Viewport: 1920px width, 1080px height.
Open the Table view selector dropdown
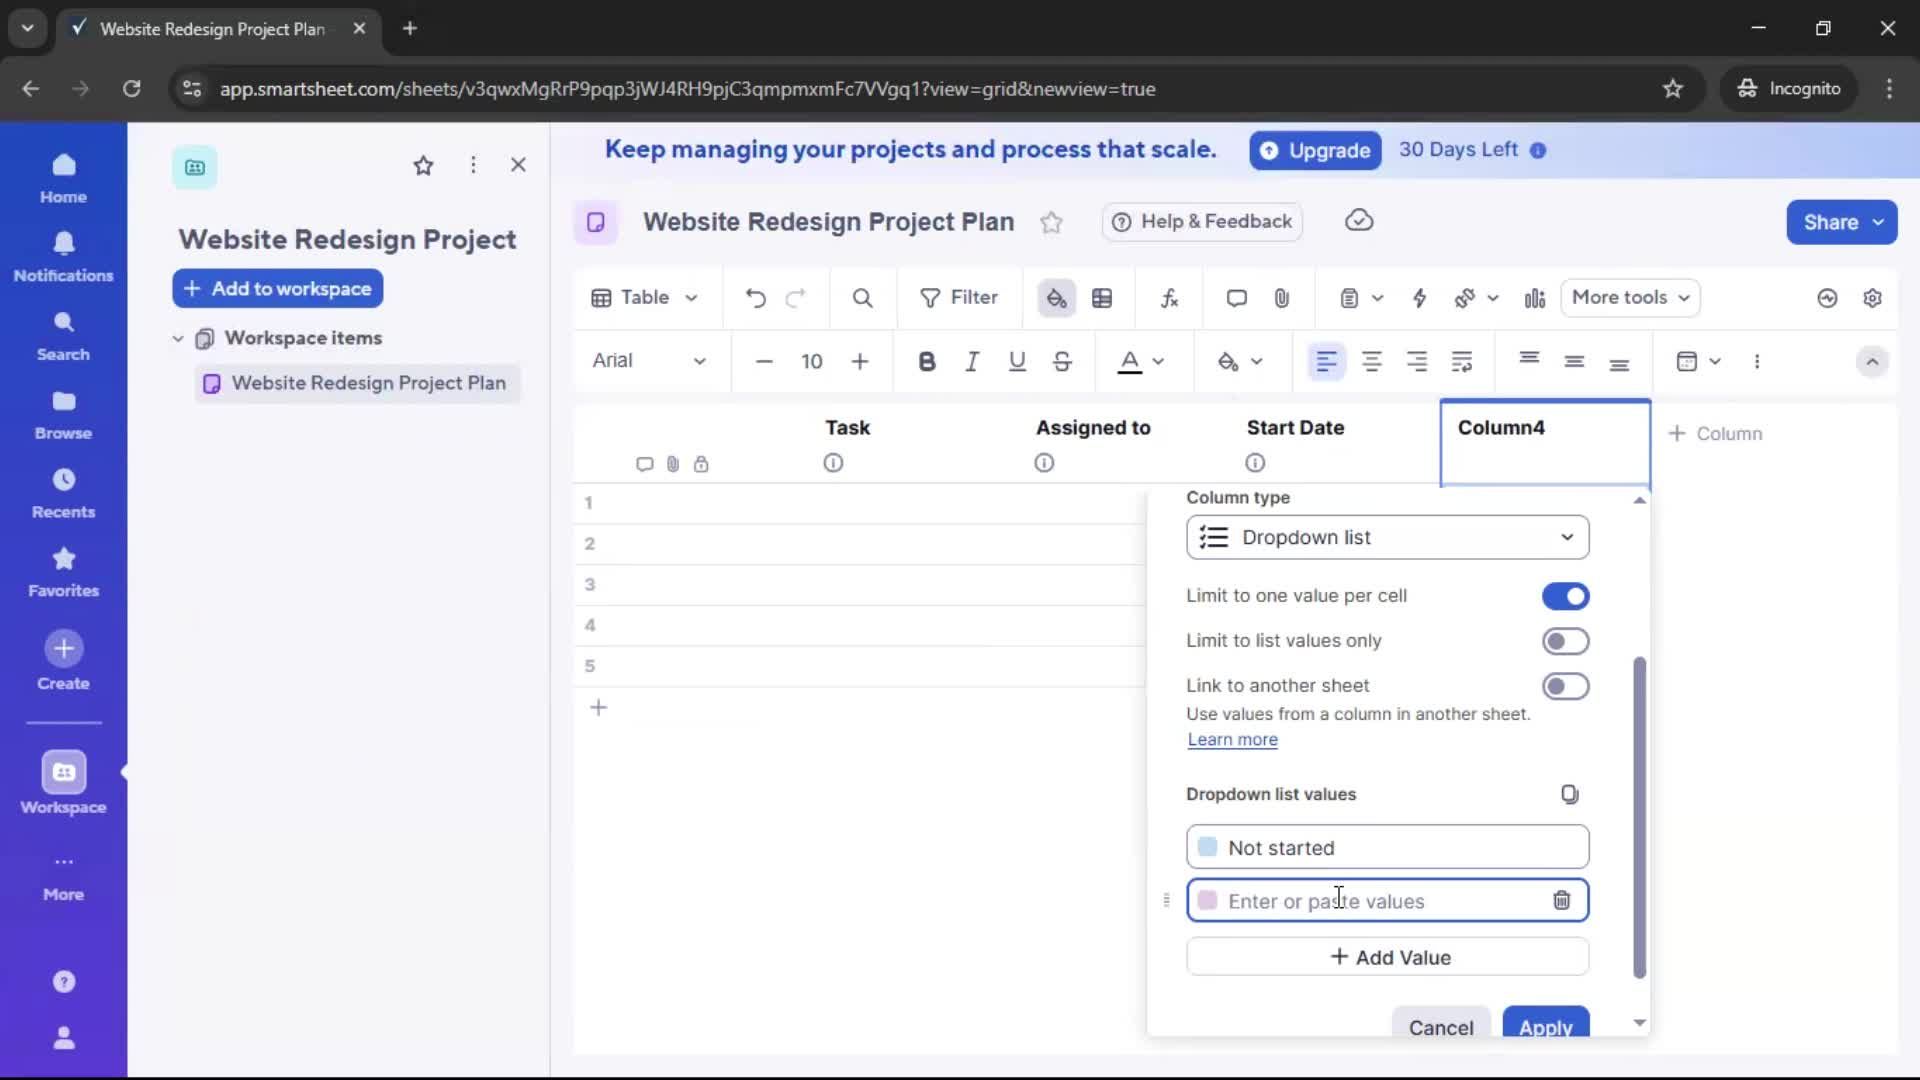[x=644, y=298]
